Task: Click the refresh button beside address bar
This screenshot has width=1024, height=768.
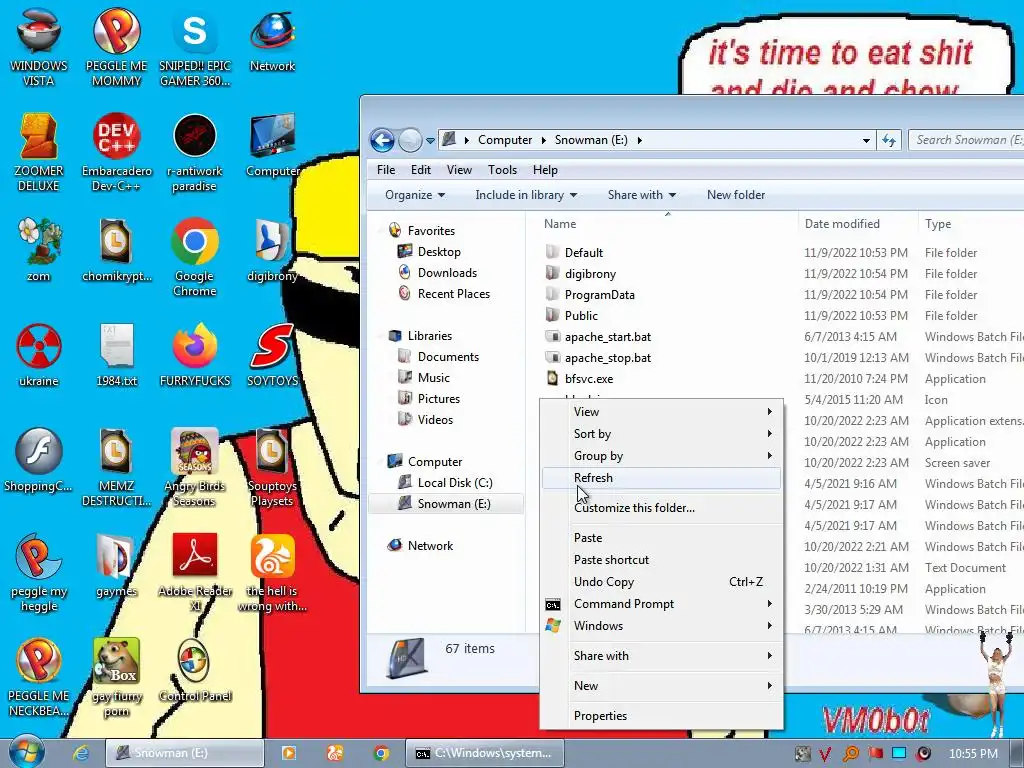Action: pyautogui.click(x=889, y=140)
